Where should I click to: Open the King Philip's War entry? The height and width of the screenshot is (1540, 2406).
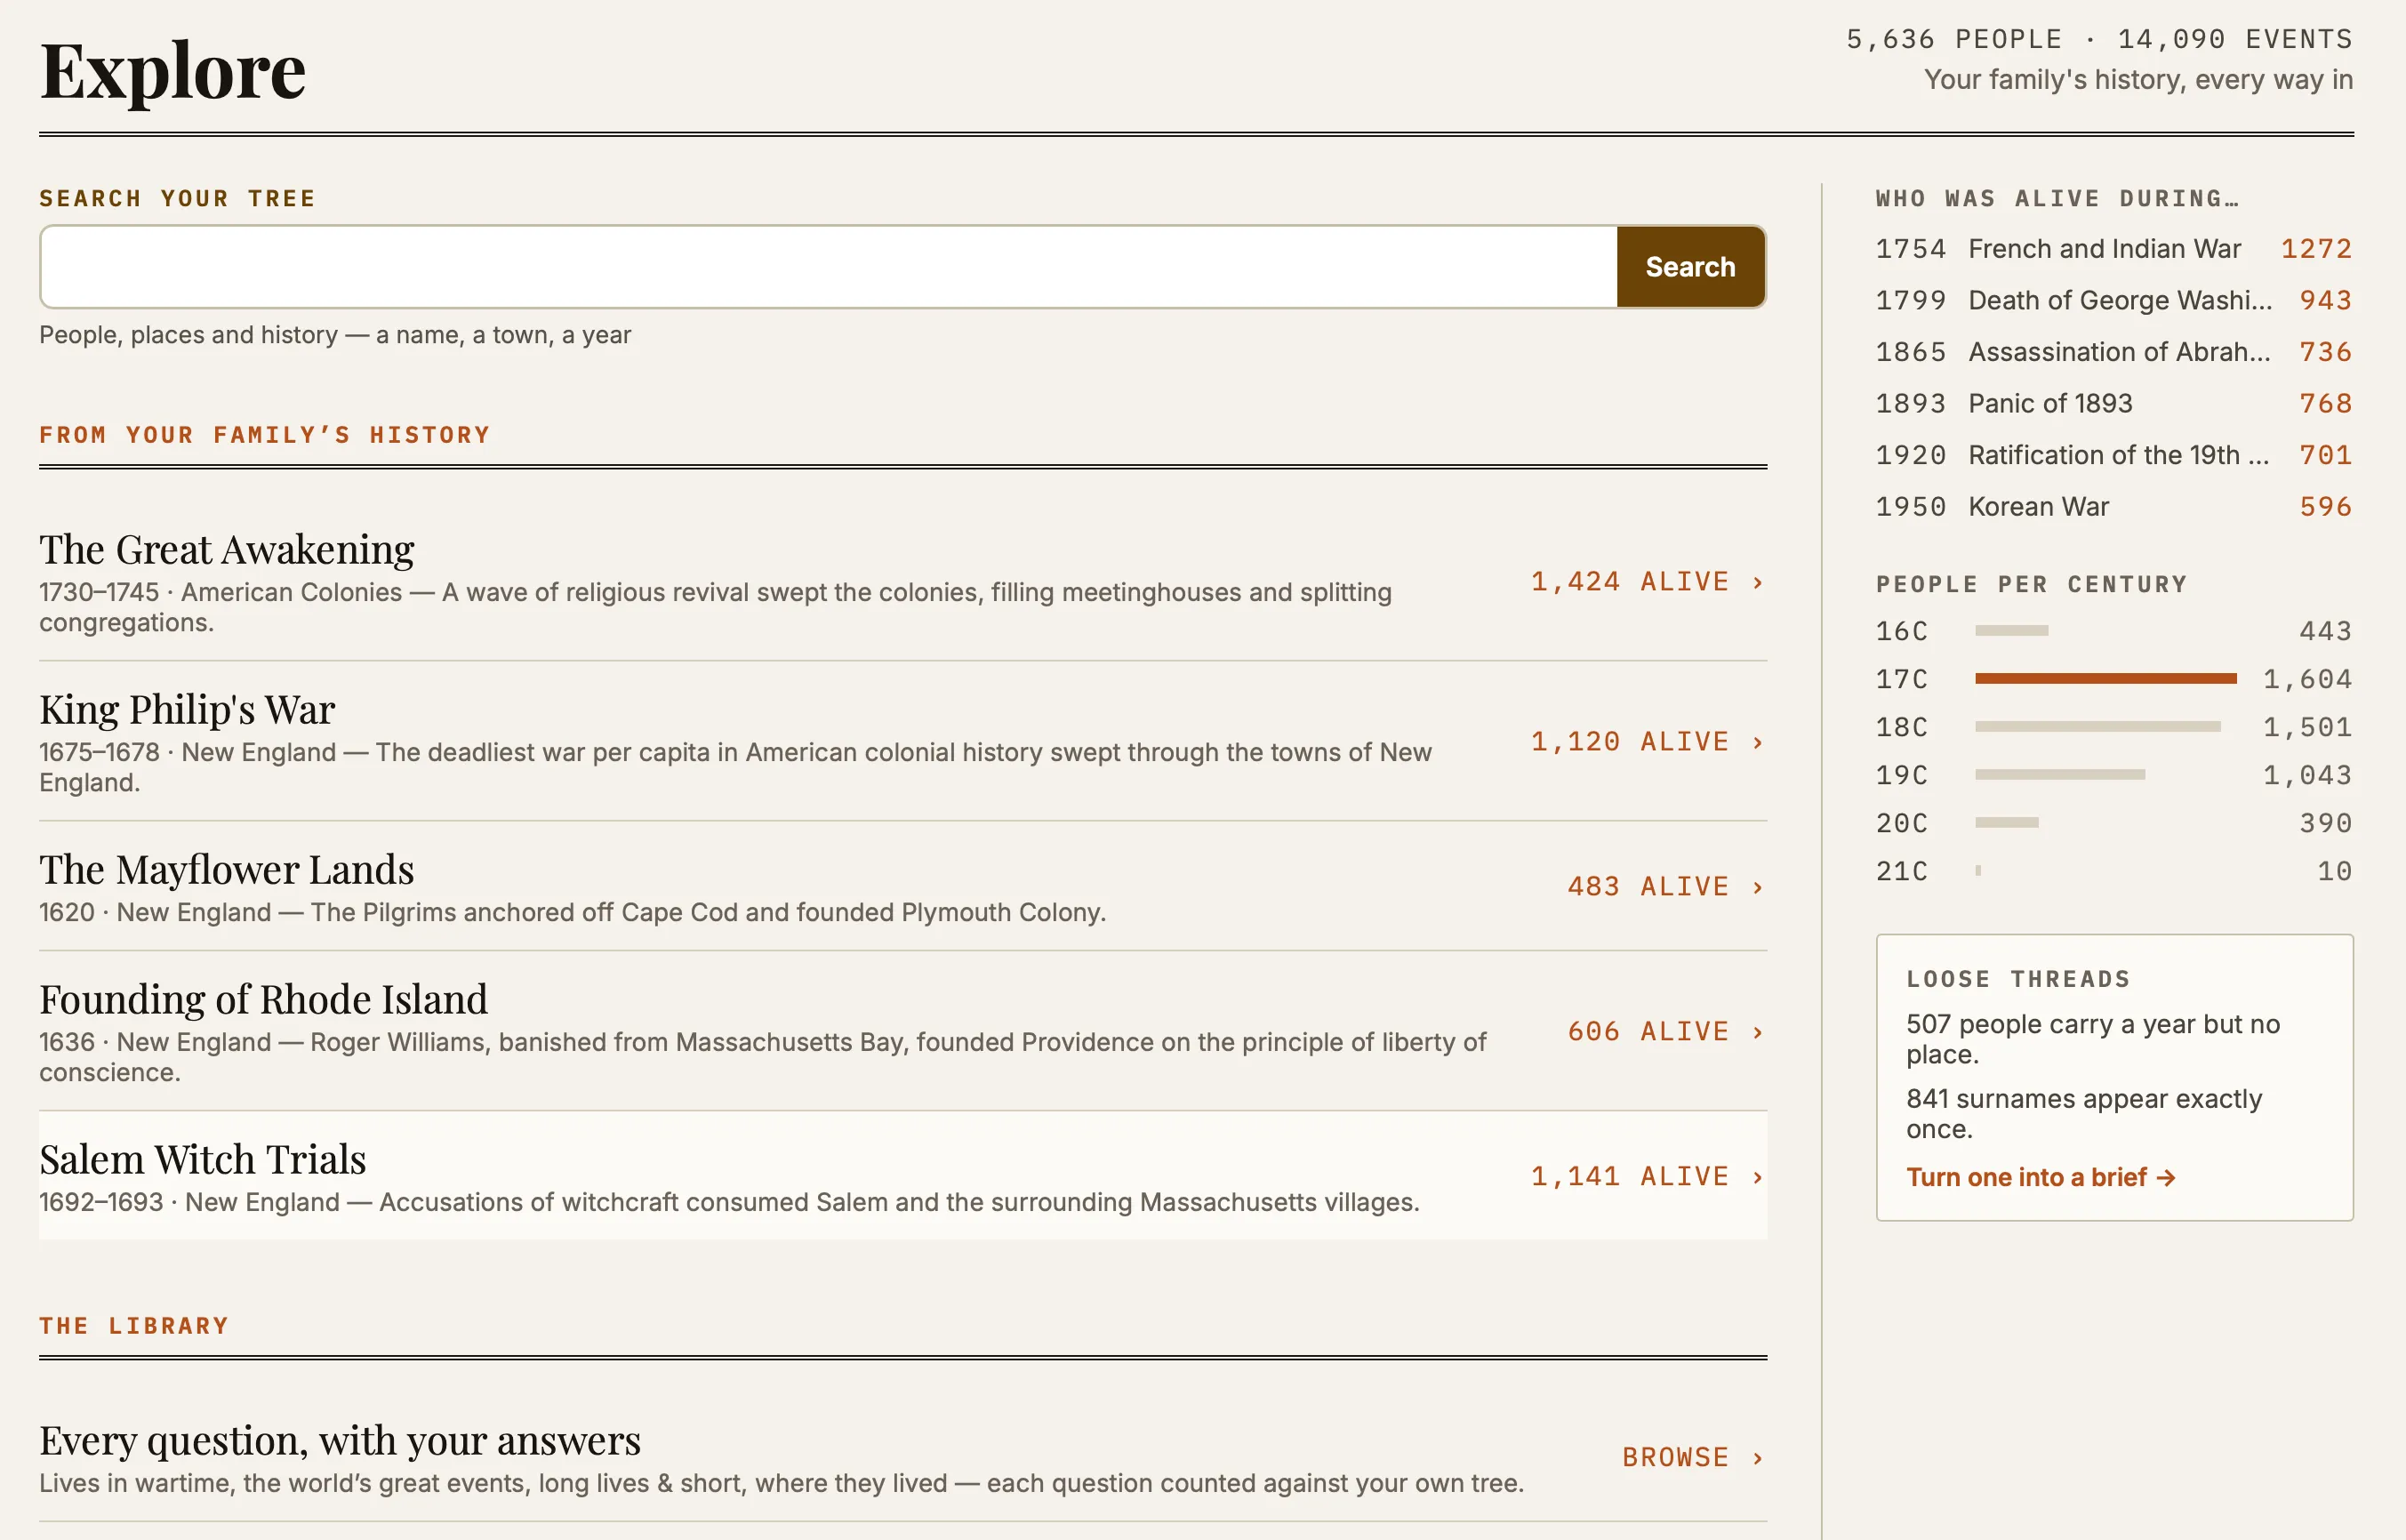coord(903,741)
